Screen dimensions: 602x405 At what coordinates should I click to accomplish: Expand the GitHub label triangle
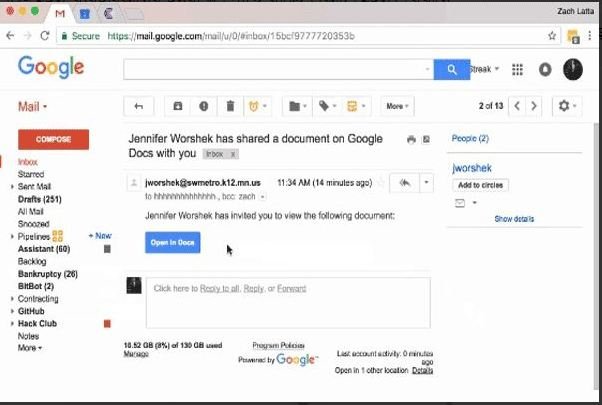(12, 311)
